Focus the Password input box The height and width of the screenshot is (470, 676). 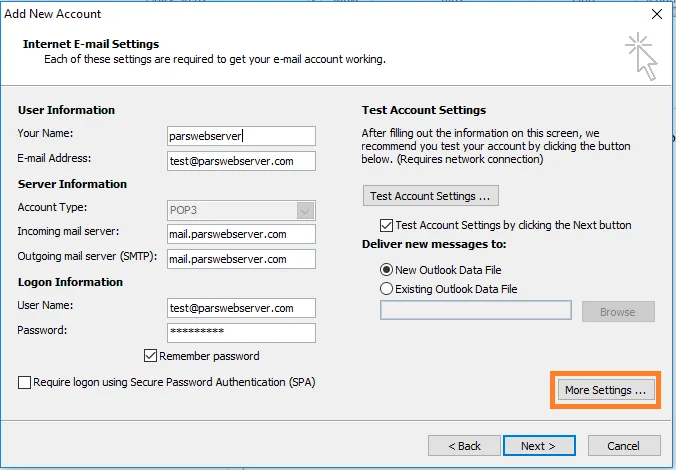[241, 332]
